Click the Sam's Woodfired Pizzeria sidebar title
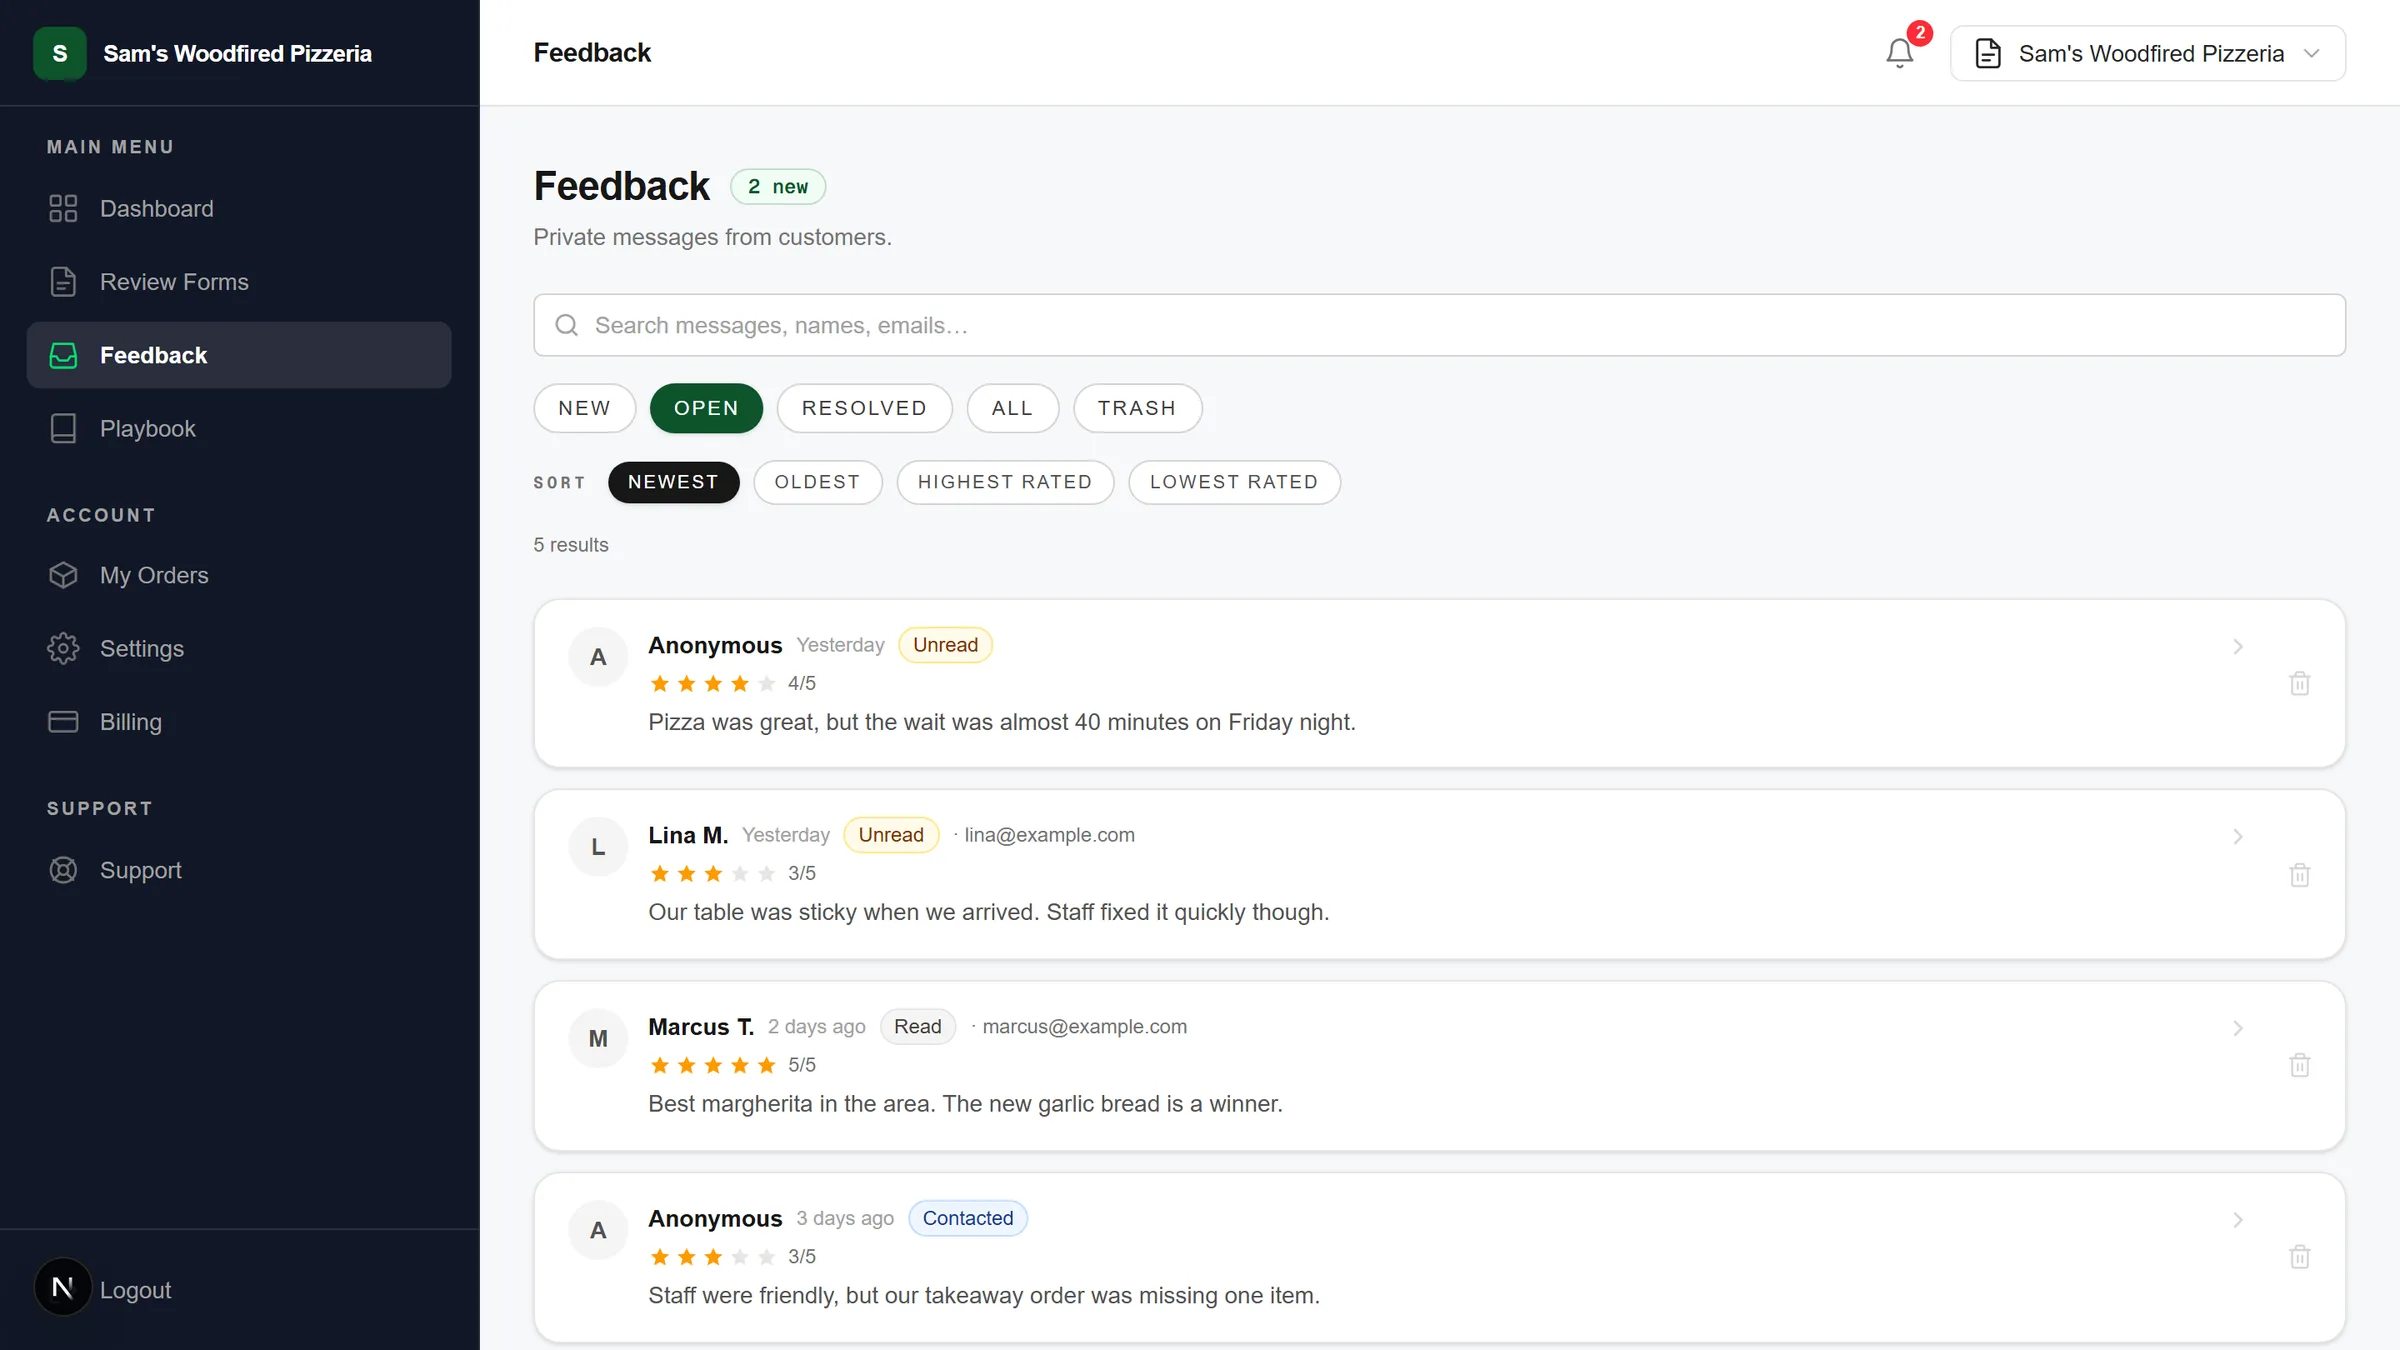Image resolution: width=2400 pixels, height=1350 pixels. click(237, 53)
